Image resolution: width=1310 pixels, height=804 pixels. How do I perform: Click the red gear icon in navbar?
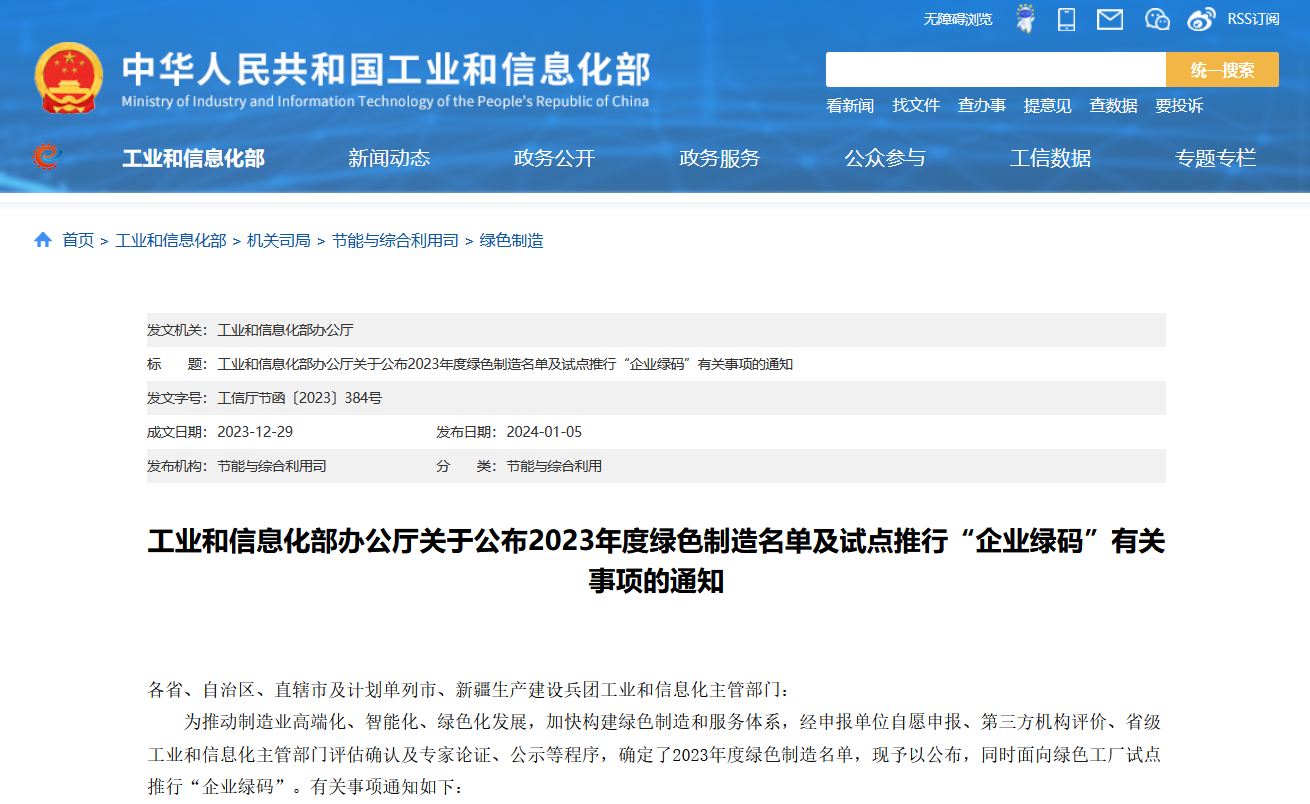click(46, 157)
